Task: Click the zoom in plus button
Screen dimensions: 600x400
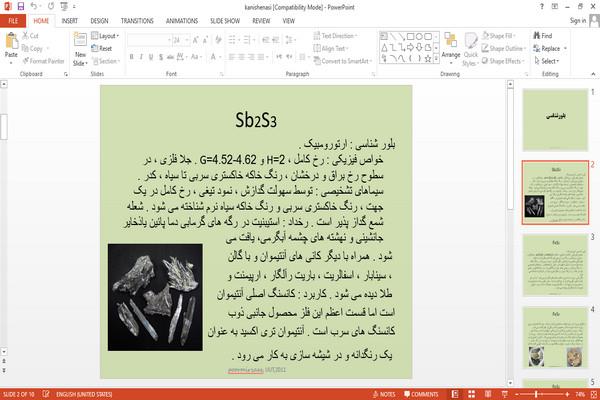Action: [567, 394]
